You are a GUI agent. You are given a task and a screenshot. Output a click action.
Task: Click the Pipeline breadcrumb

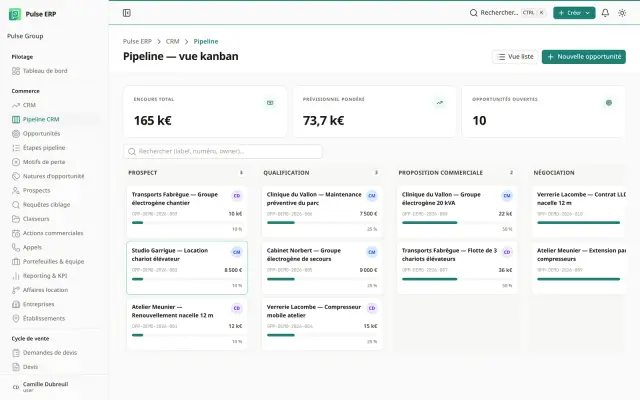[x=206, y=41]
